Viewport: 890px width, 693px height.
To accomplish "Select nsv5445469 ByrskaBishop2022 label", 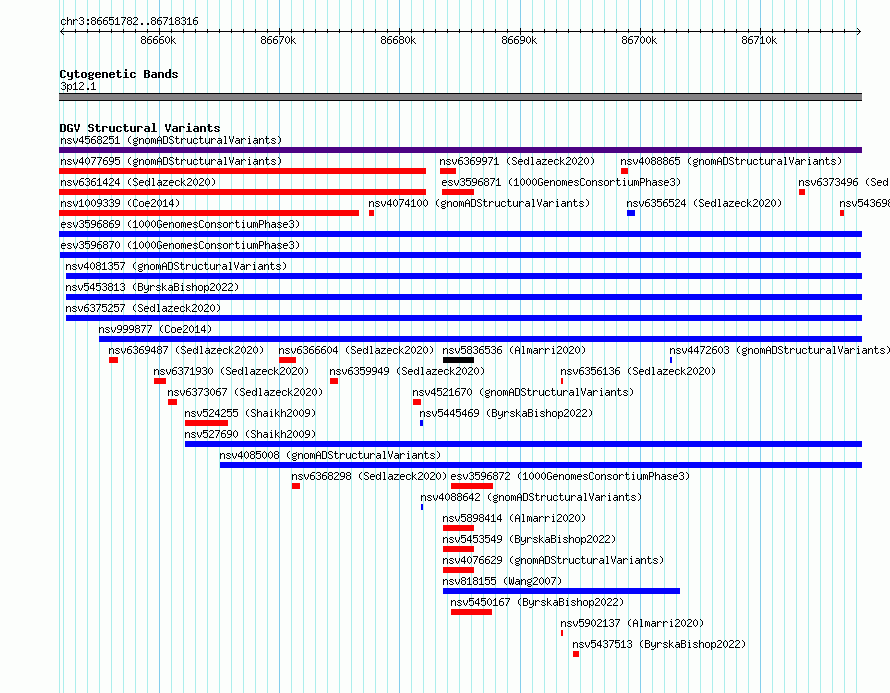I will (x=506, y=413).
